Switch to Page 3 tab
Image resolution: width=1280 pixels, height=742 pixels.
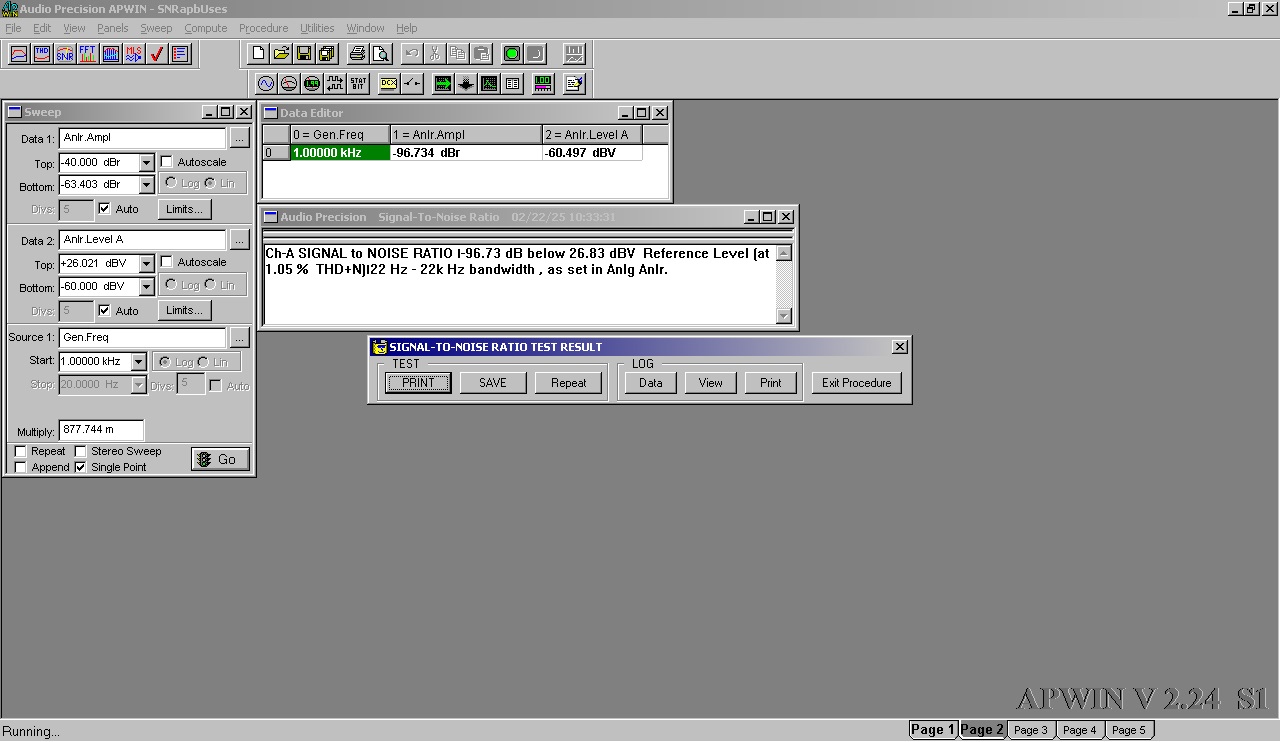1030,730
